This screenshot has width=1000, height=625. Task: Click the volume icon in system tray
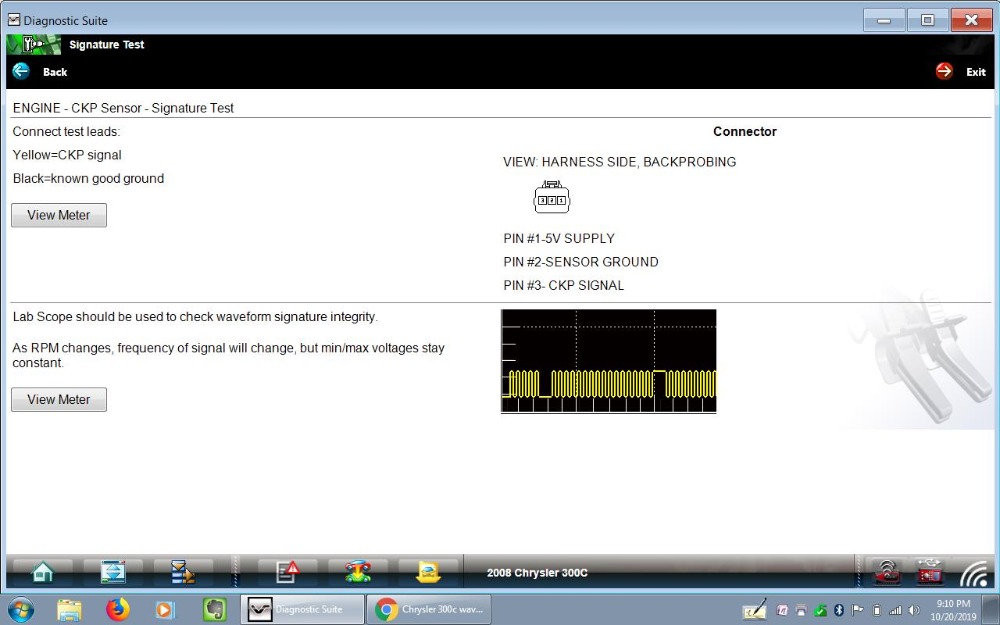(x=915, y=610)
